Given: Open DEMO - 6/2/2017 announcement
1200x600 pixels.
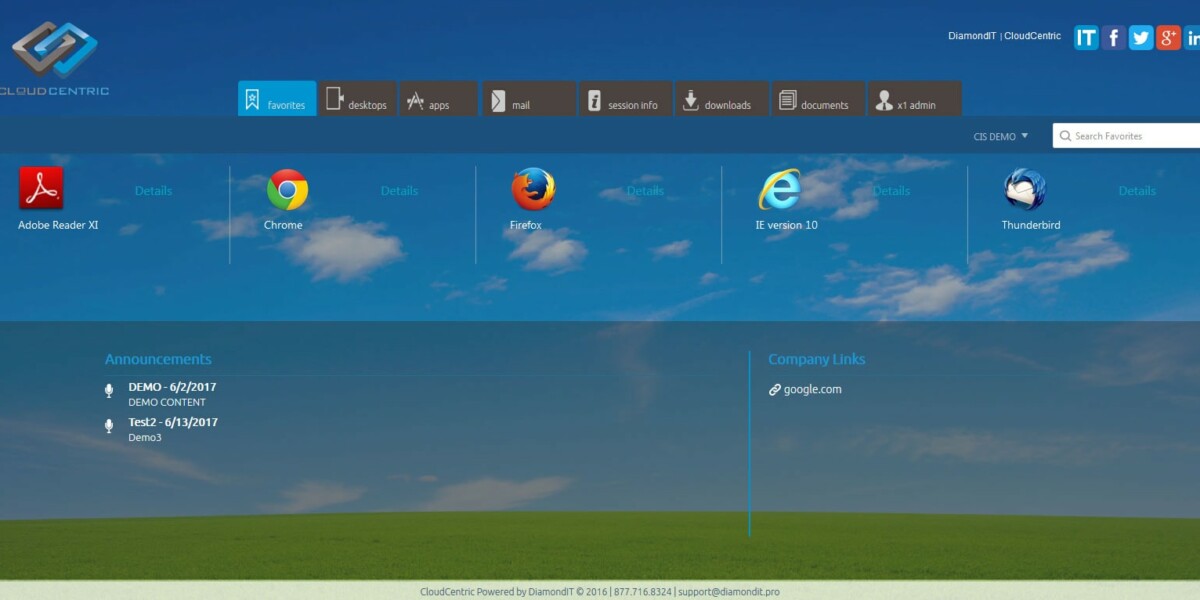Looking at the screenshot, I should click(172, 387).
